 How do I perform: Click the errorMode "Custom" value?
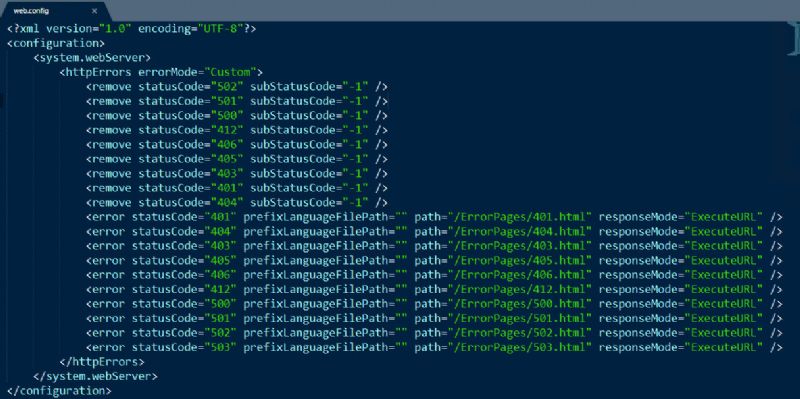click(231, 72)
